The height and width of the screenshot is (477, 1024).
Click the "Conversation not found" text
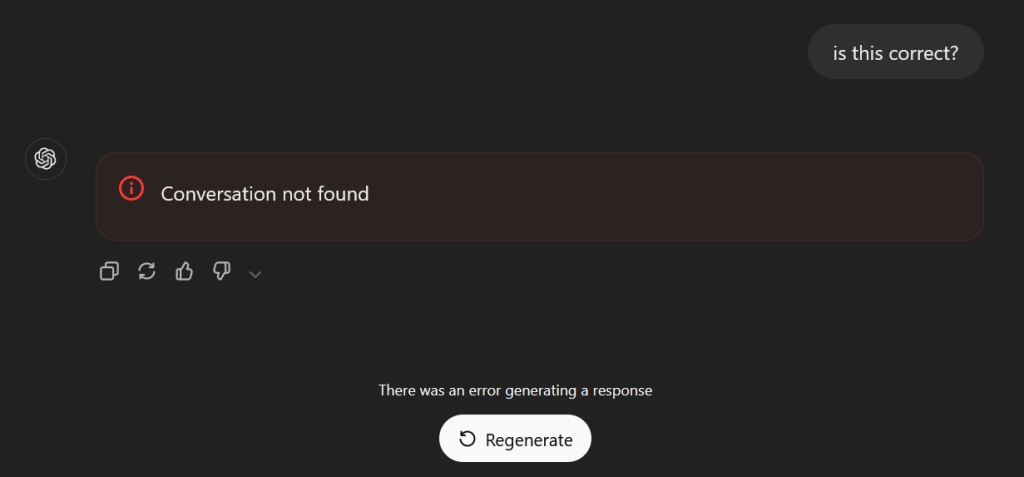click(265, 194)
